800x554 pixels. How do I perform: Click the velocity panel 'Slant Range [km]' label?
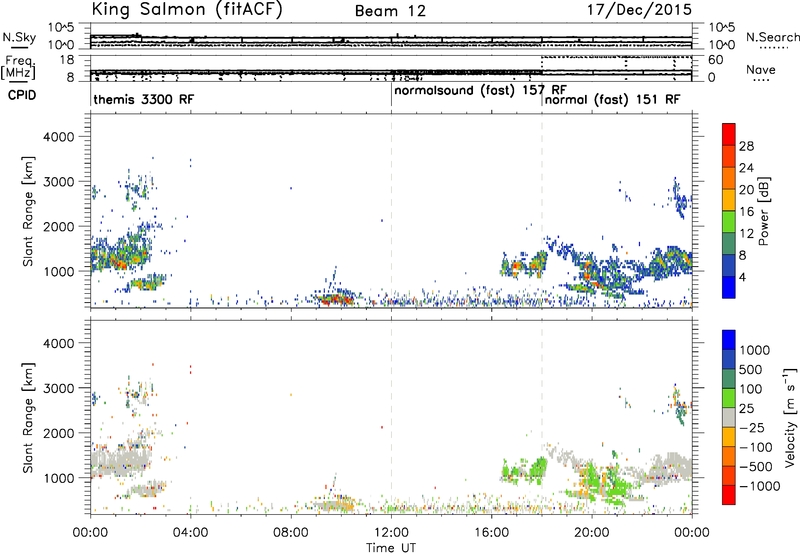[28, 418]
